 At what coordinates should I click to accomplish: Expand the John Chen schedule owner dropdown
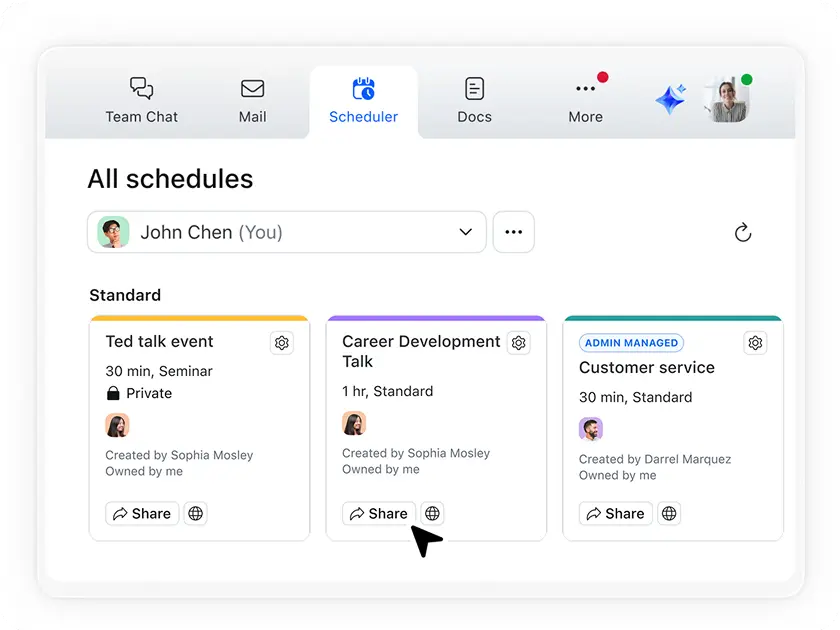coord(465,231)
